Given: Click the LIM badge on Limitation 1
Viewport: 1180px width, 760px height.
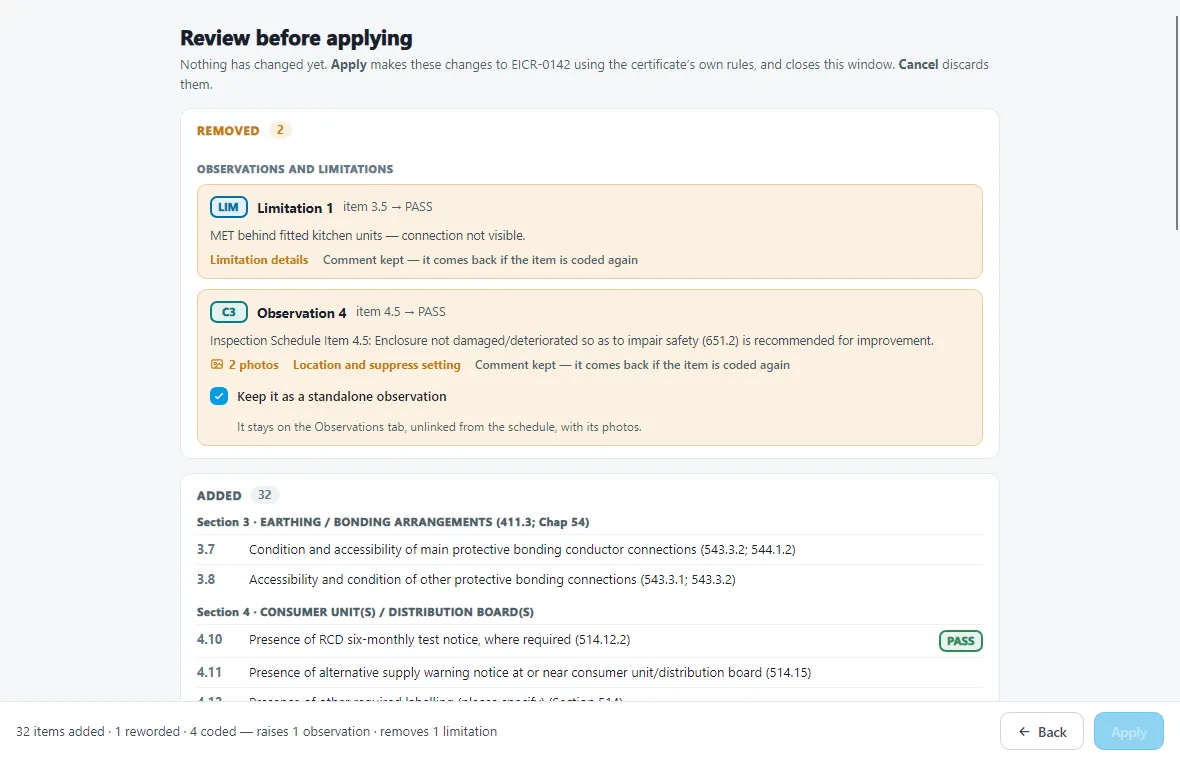Looking at the screenshot, I should pyautogui.click(x=228, y=207).
